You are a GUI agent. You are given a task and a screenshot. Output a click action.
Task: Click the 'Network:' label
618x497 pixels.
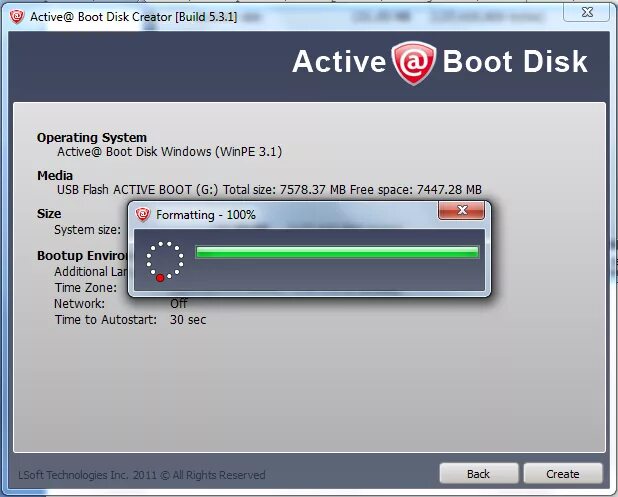(79, 303)
